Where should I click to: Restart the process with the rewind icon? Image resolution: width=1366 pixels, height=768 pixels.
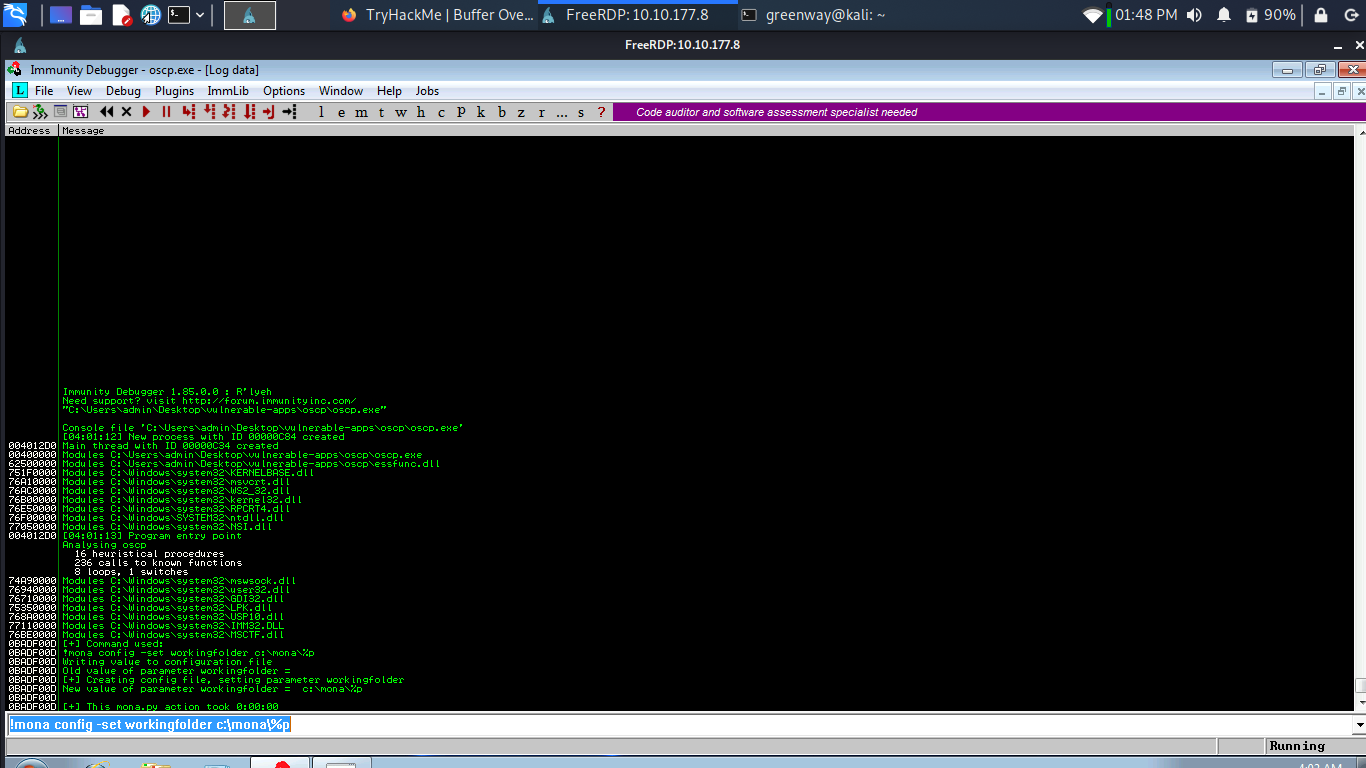click(x=106, y=112)
